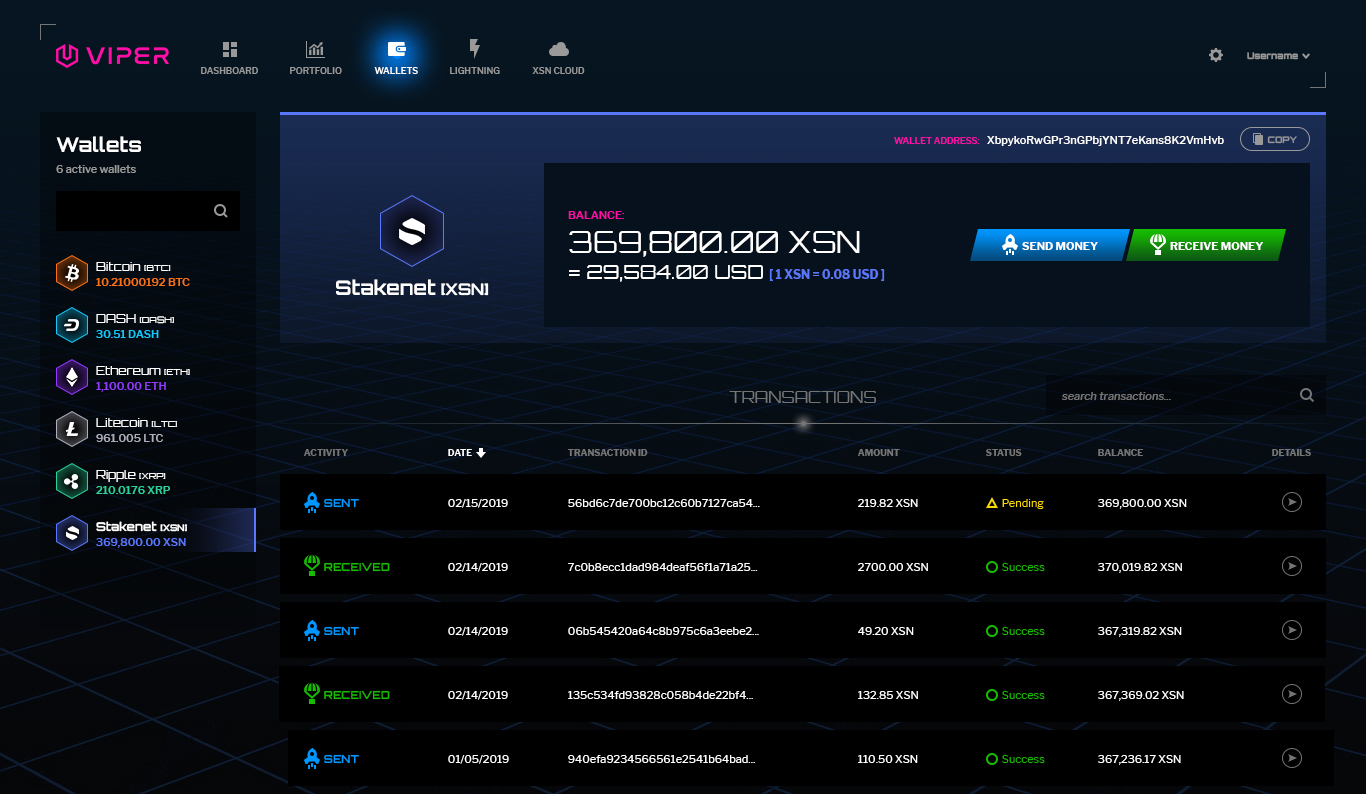Select the Litecoin wallet
This screenshot has height=794, width=1366.
(148, 429)
